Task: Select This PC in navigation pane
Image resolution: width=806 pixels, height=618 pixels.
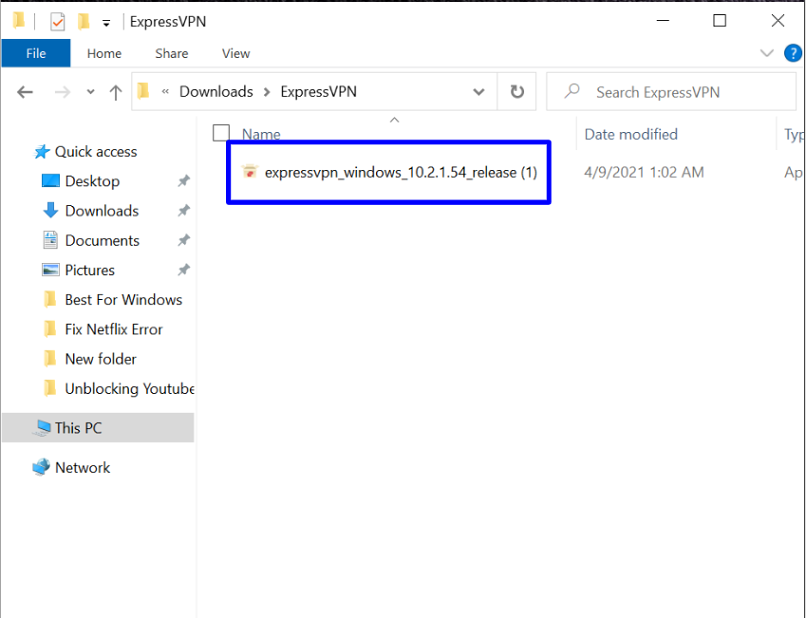Action: [x=98, y=428]
